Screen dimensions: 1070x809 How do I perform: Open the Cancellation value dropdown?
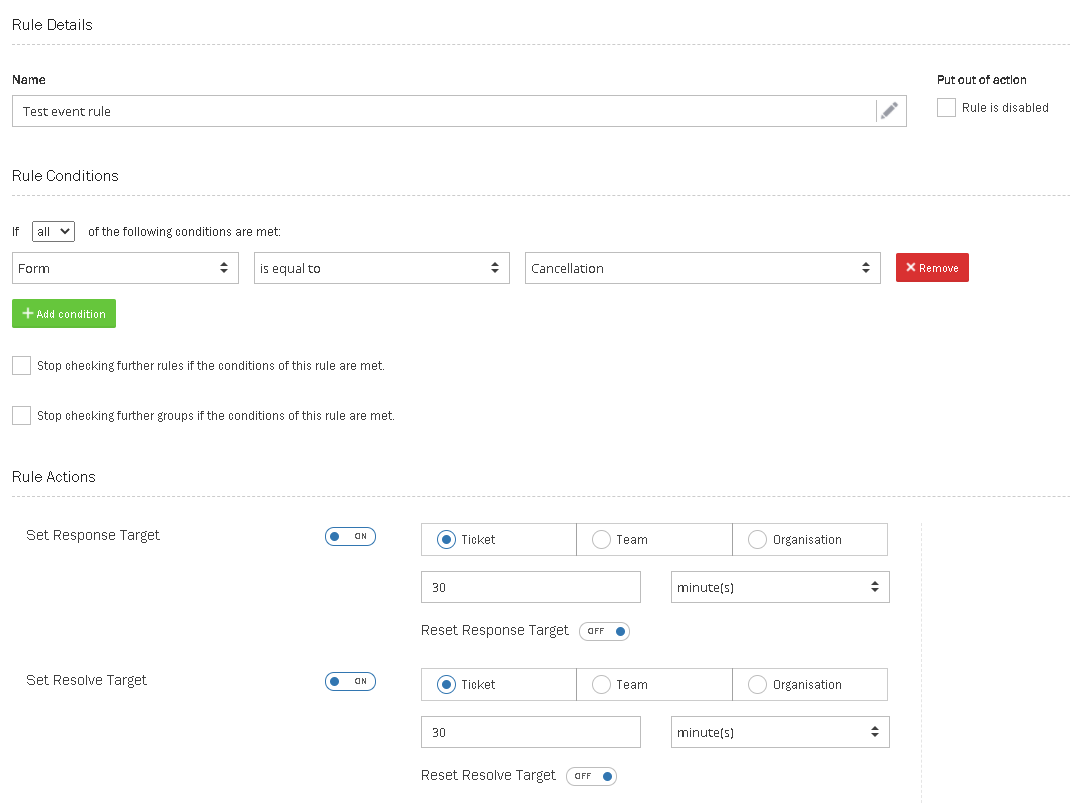pyautogui.click(x=702, y=268)
